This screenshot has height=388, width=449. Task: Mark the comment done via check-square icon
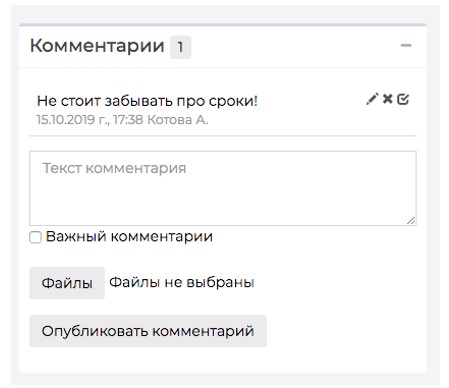point(403,99)
